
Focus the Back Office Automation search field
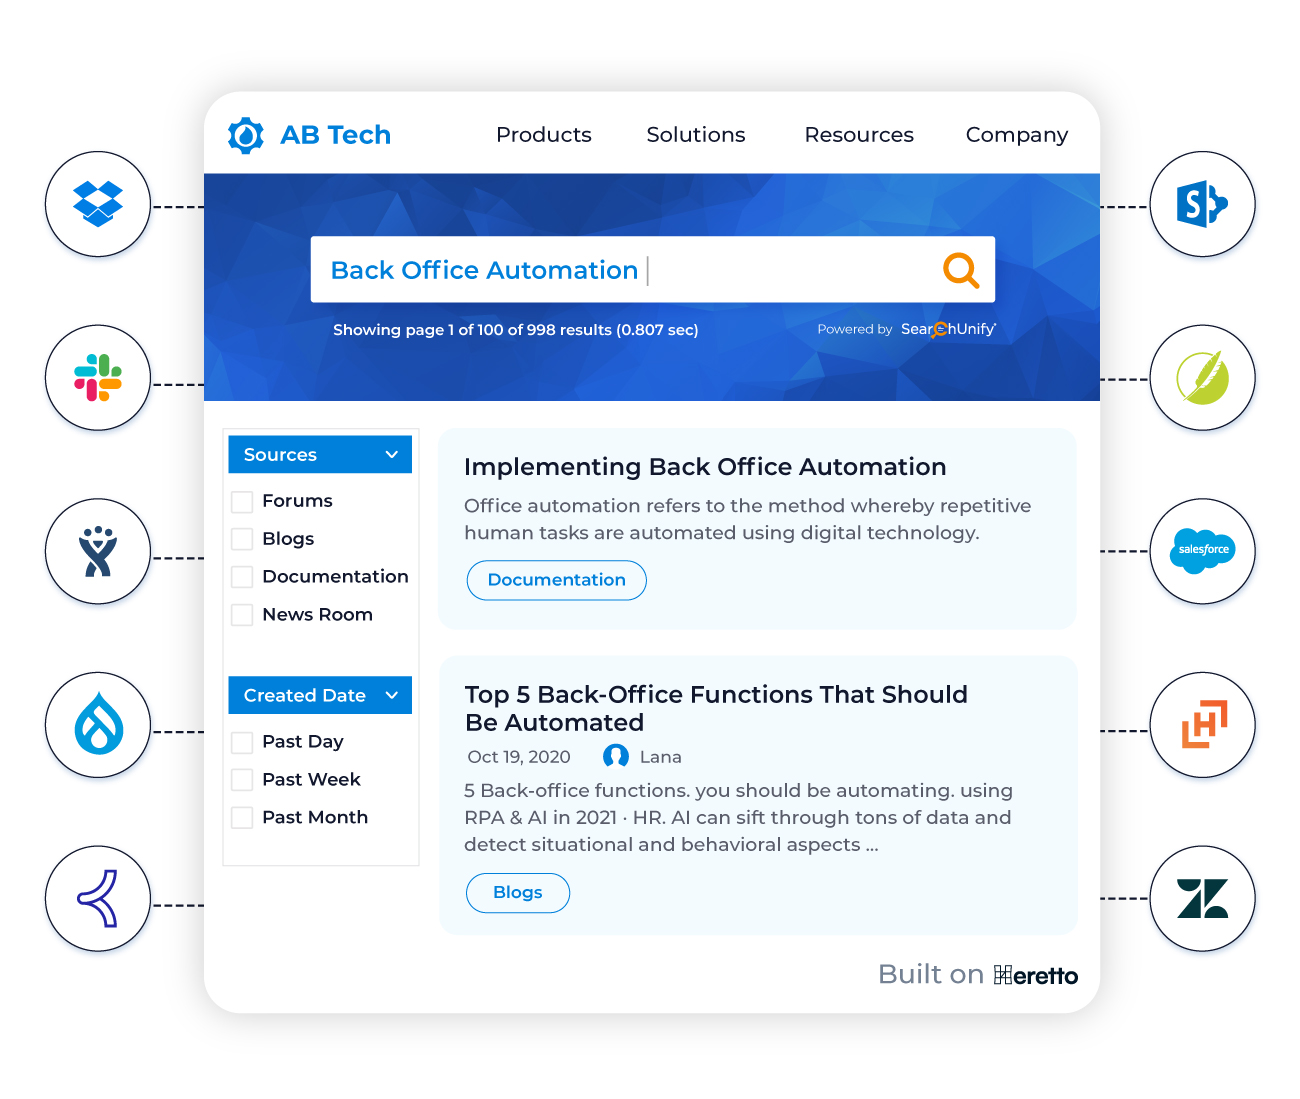click(653, 269)
